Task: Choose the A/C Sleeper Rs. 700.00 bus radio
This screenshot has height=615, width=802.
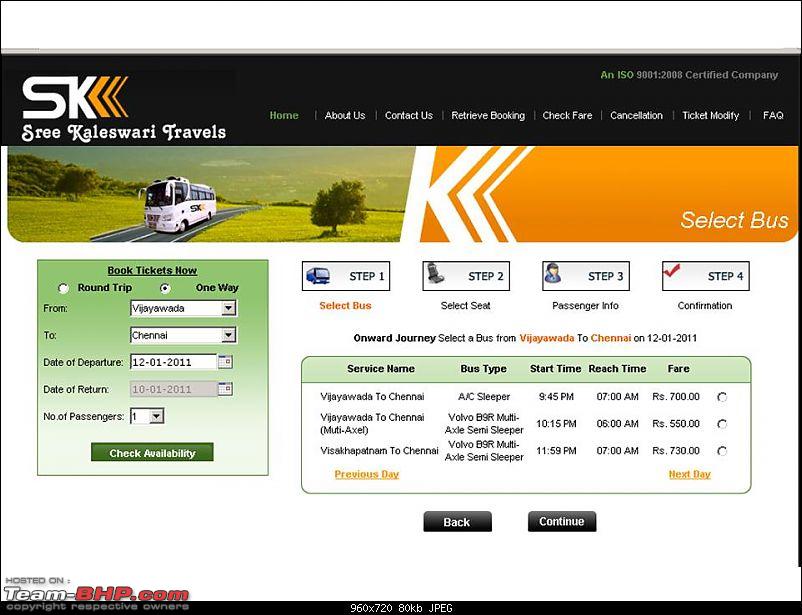Action: tap(722, 397)
